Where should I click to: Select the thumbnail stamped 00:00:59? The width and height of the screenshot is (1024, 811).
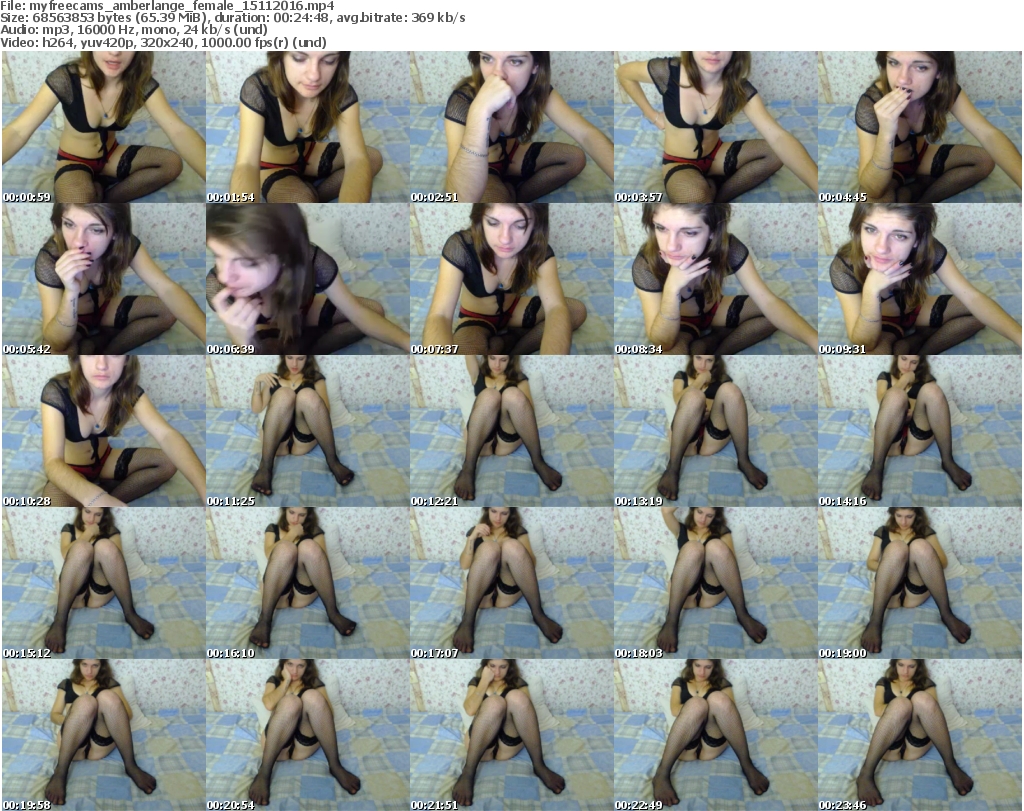click(104, 127)
